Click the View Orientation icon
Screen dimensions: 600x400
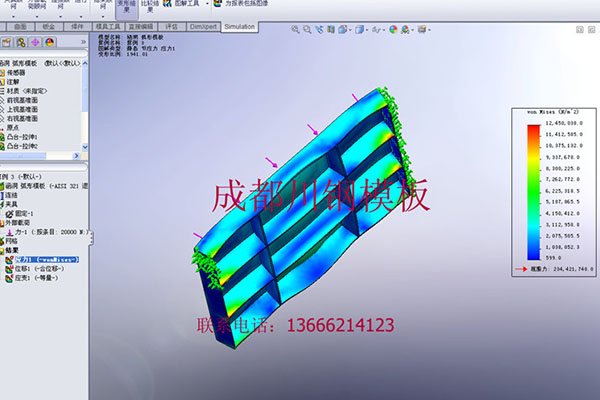[x=342, y=29]
